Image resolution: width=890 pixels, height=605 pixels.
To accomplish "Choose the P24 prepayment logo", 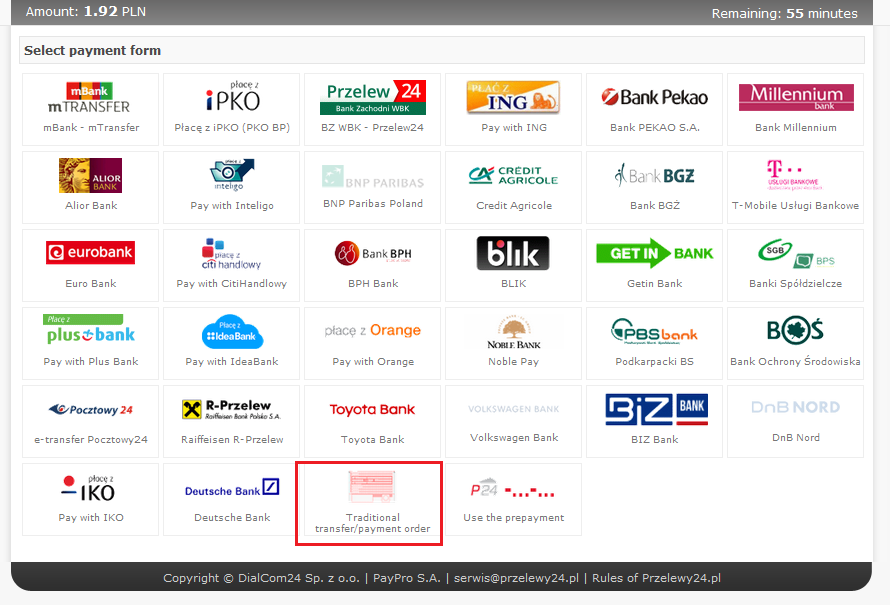I will coord(513,489).
